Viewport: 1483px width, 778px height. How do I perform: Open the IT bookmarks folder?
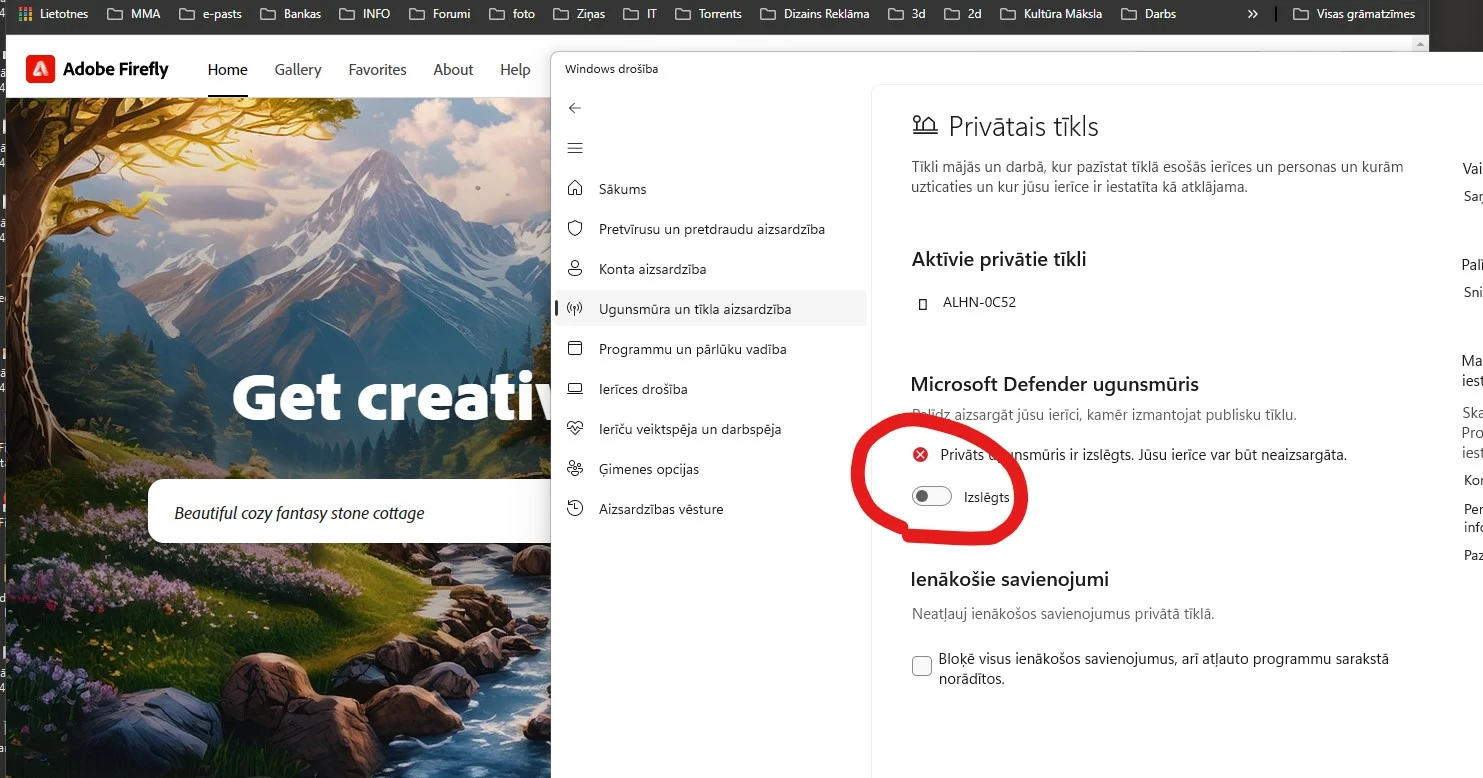(640, 14)
